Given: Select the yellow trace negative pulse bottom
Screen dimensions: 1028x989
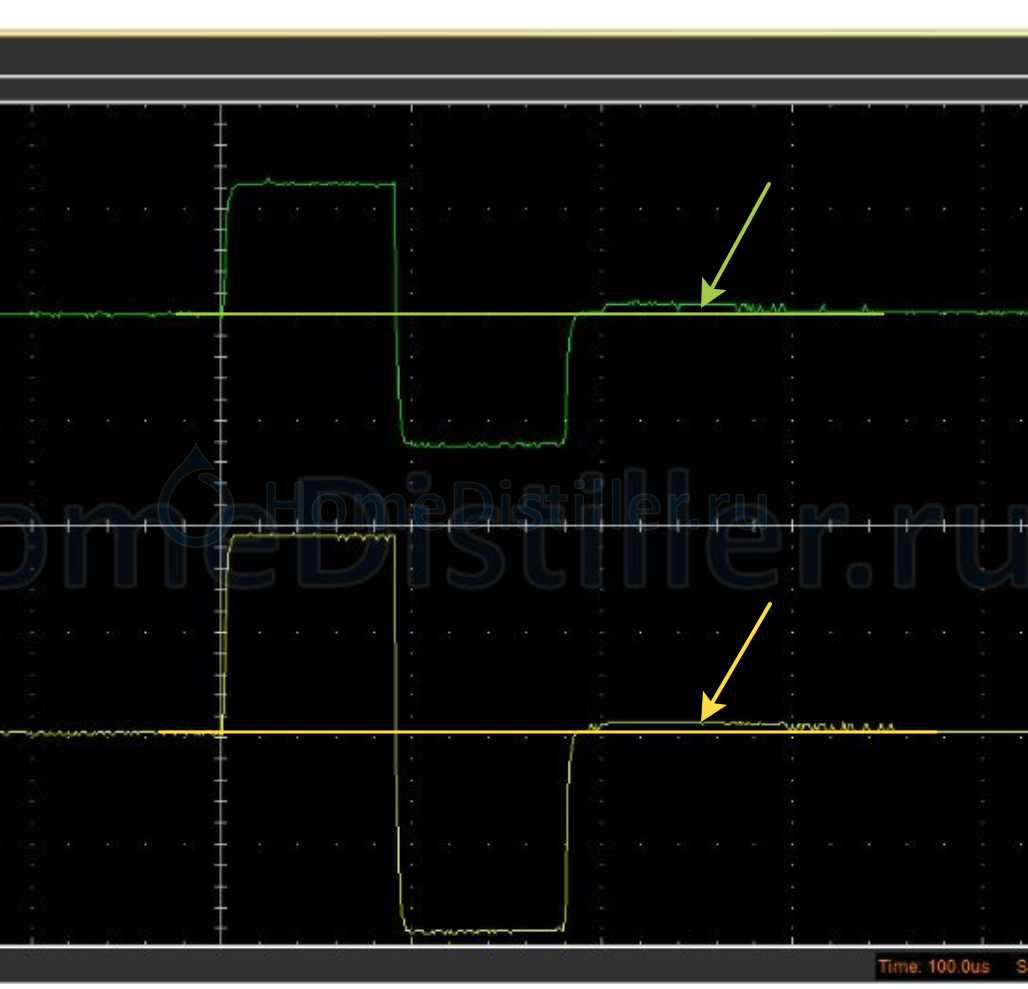Looking at the screenshot, I should pyautogui.click(x=482, y=931).
